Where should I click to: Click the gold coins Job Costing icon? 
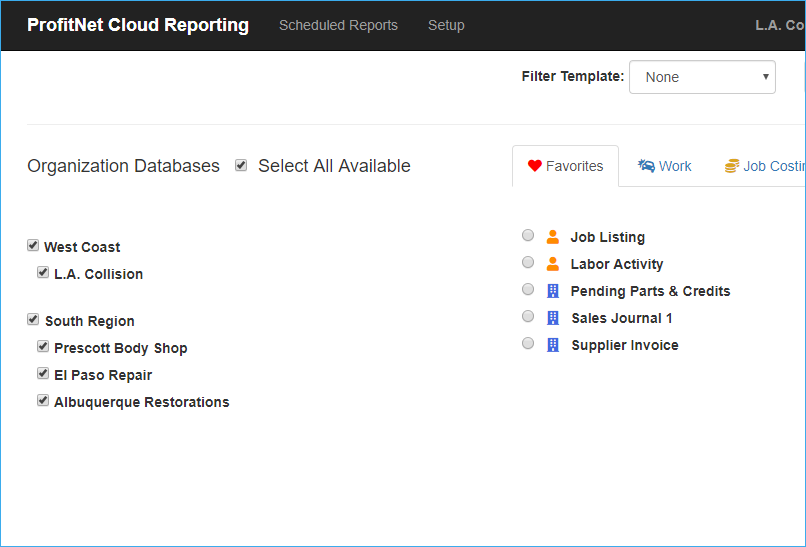pyautogui.click(x=732, y=166)
